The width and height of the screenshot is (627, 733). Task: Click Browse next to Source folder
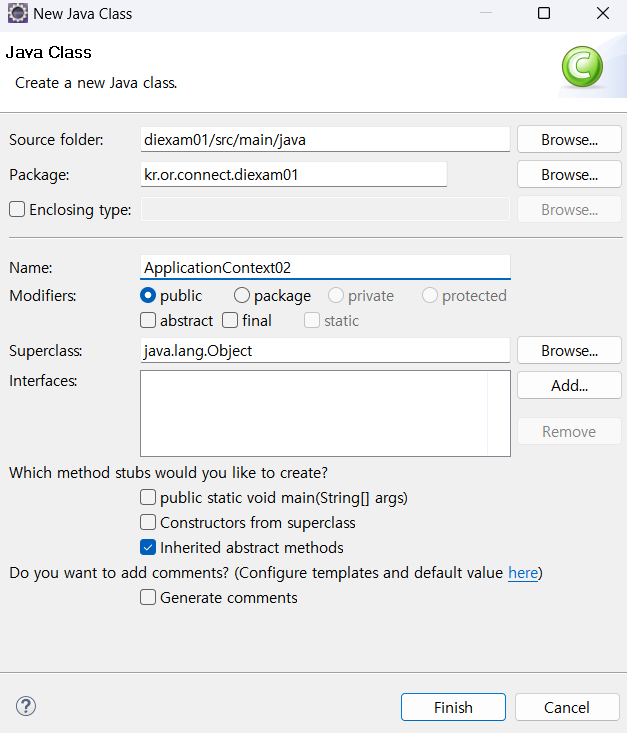(x=569, y=140)
